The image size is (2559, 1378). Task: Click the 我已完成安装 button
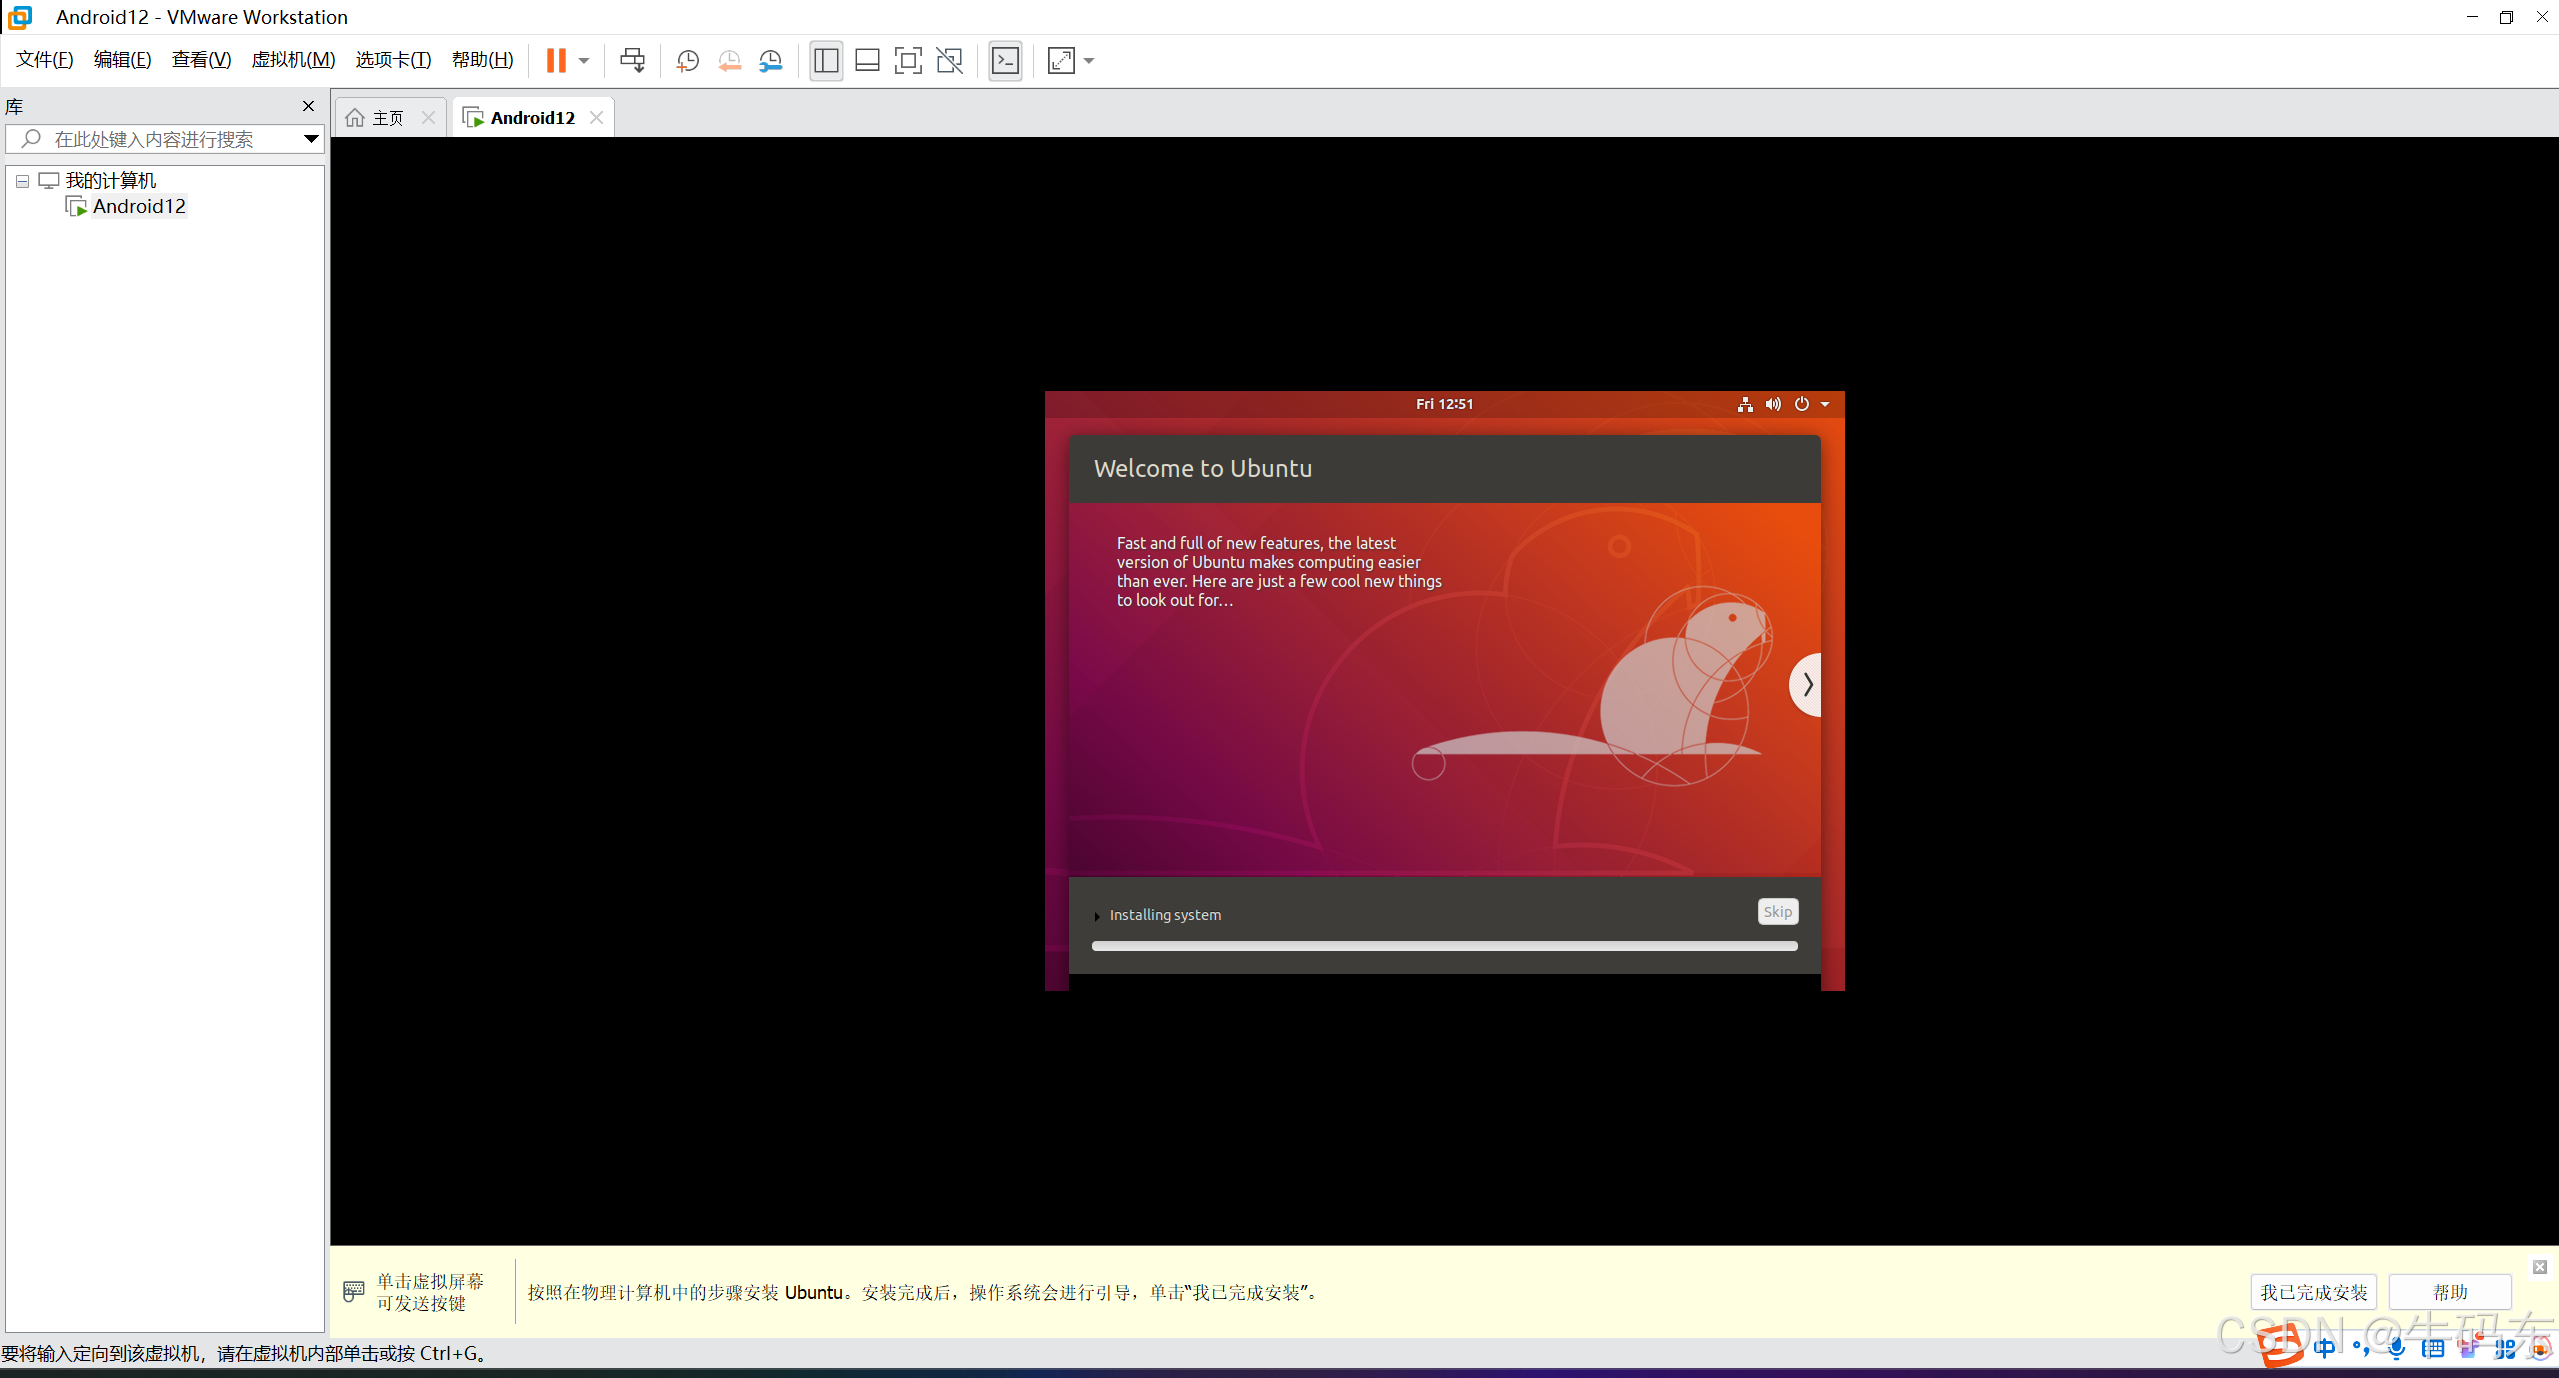coord(2313,1292)
